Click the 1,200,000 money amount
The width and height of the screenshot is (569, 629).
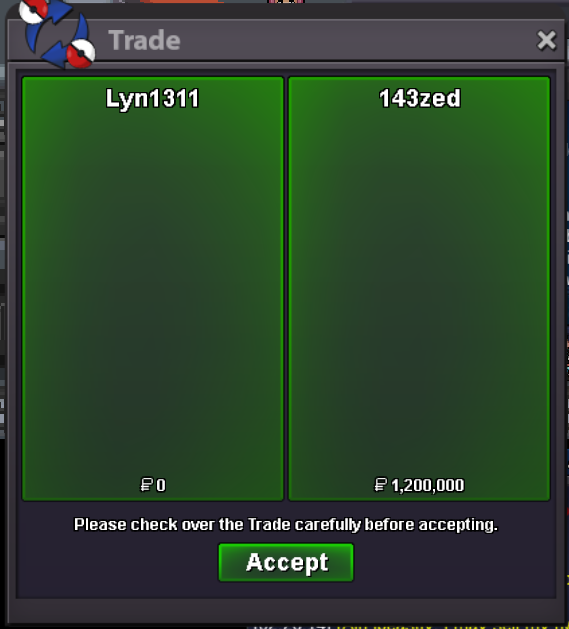click(x=428, y=485)
